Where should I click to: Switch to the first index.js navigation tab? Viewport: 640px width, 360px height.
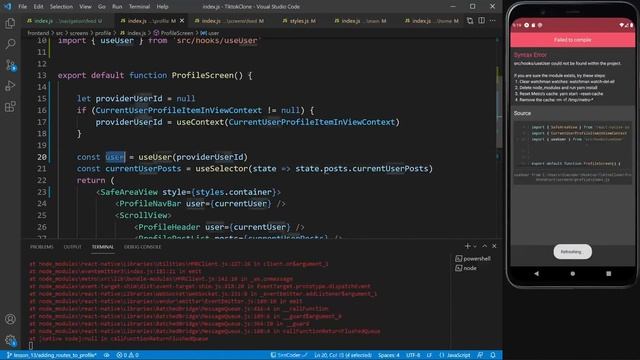[64, 21]
